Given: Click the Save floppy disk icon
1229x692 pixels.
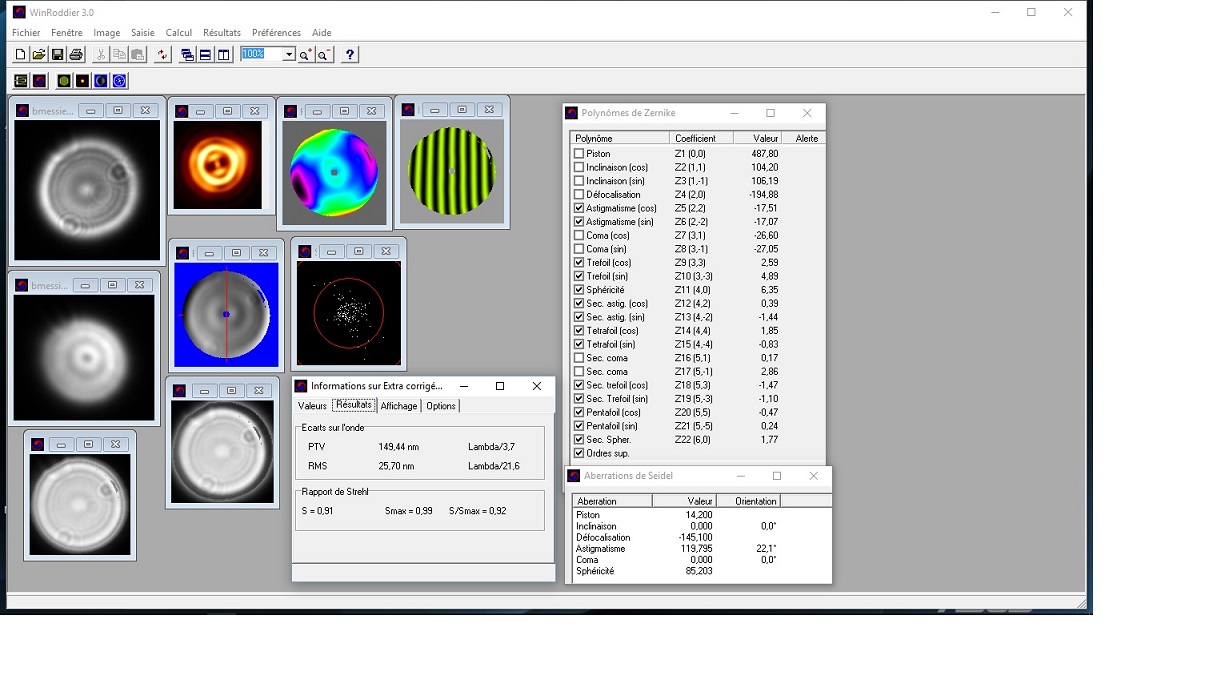Looking at the screenshot, I should pos(57,55).
